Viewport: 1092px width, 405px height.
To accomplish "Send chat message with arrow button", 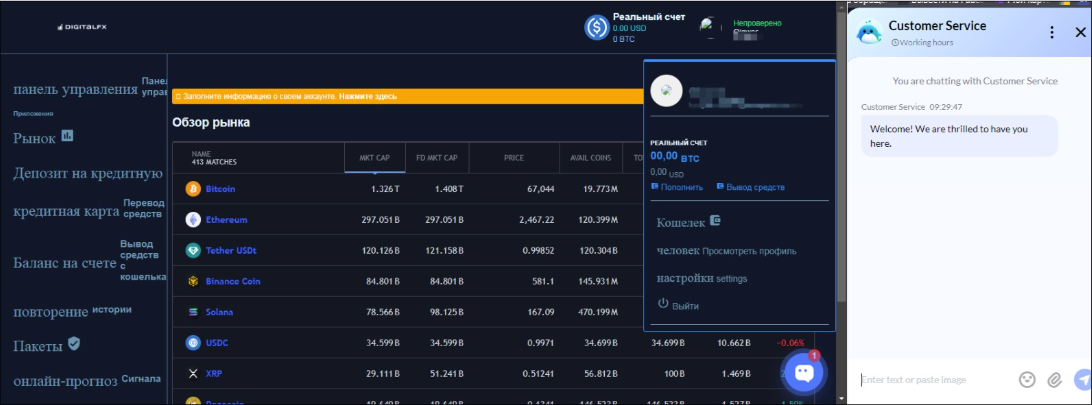I will click(x=1083, y=379).
